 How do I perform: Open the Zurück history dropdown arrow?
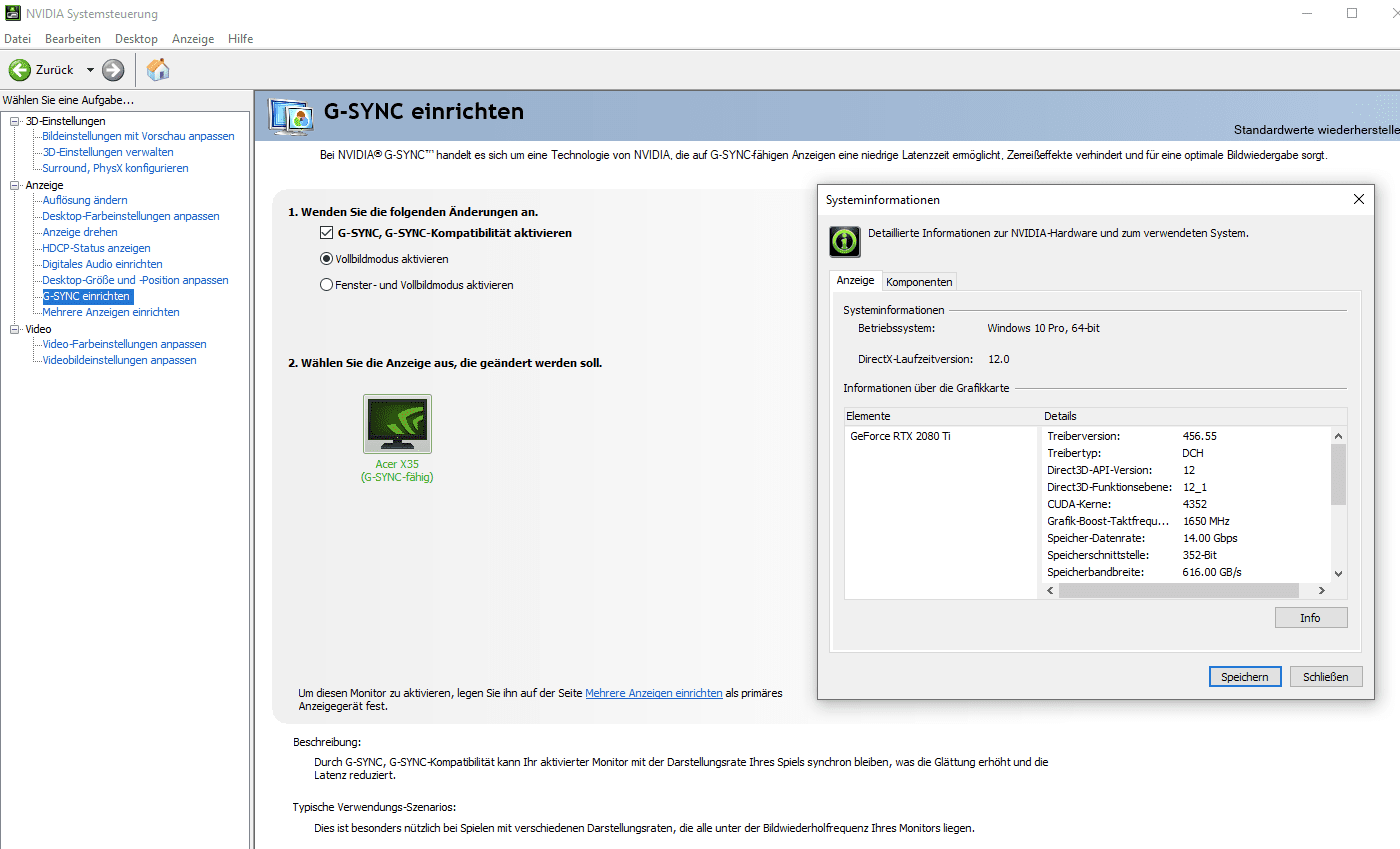point(90,70)
